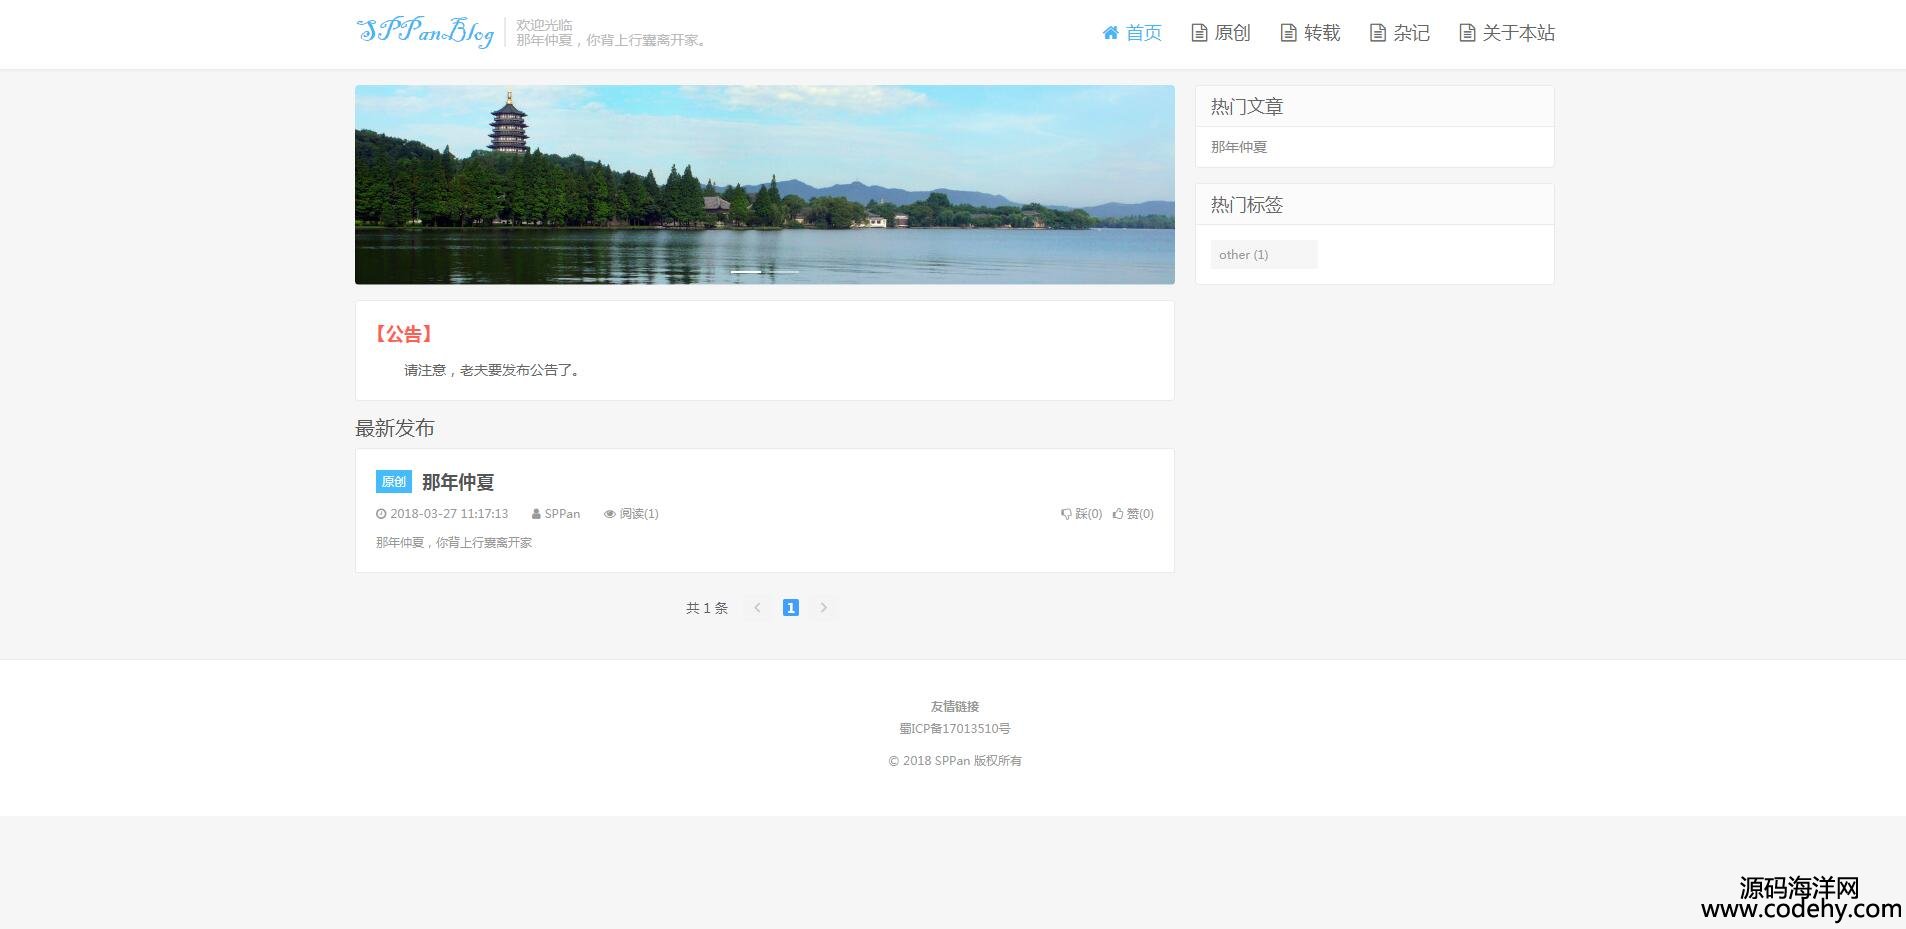This screenshot has width=1906, height=929.
Task: Click the document icon beside 转载
Action: (1288, 33)
